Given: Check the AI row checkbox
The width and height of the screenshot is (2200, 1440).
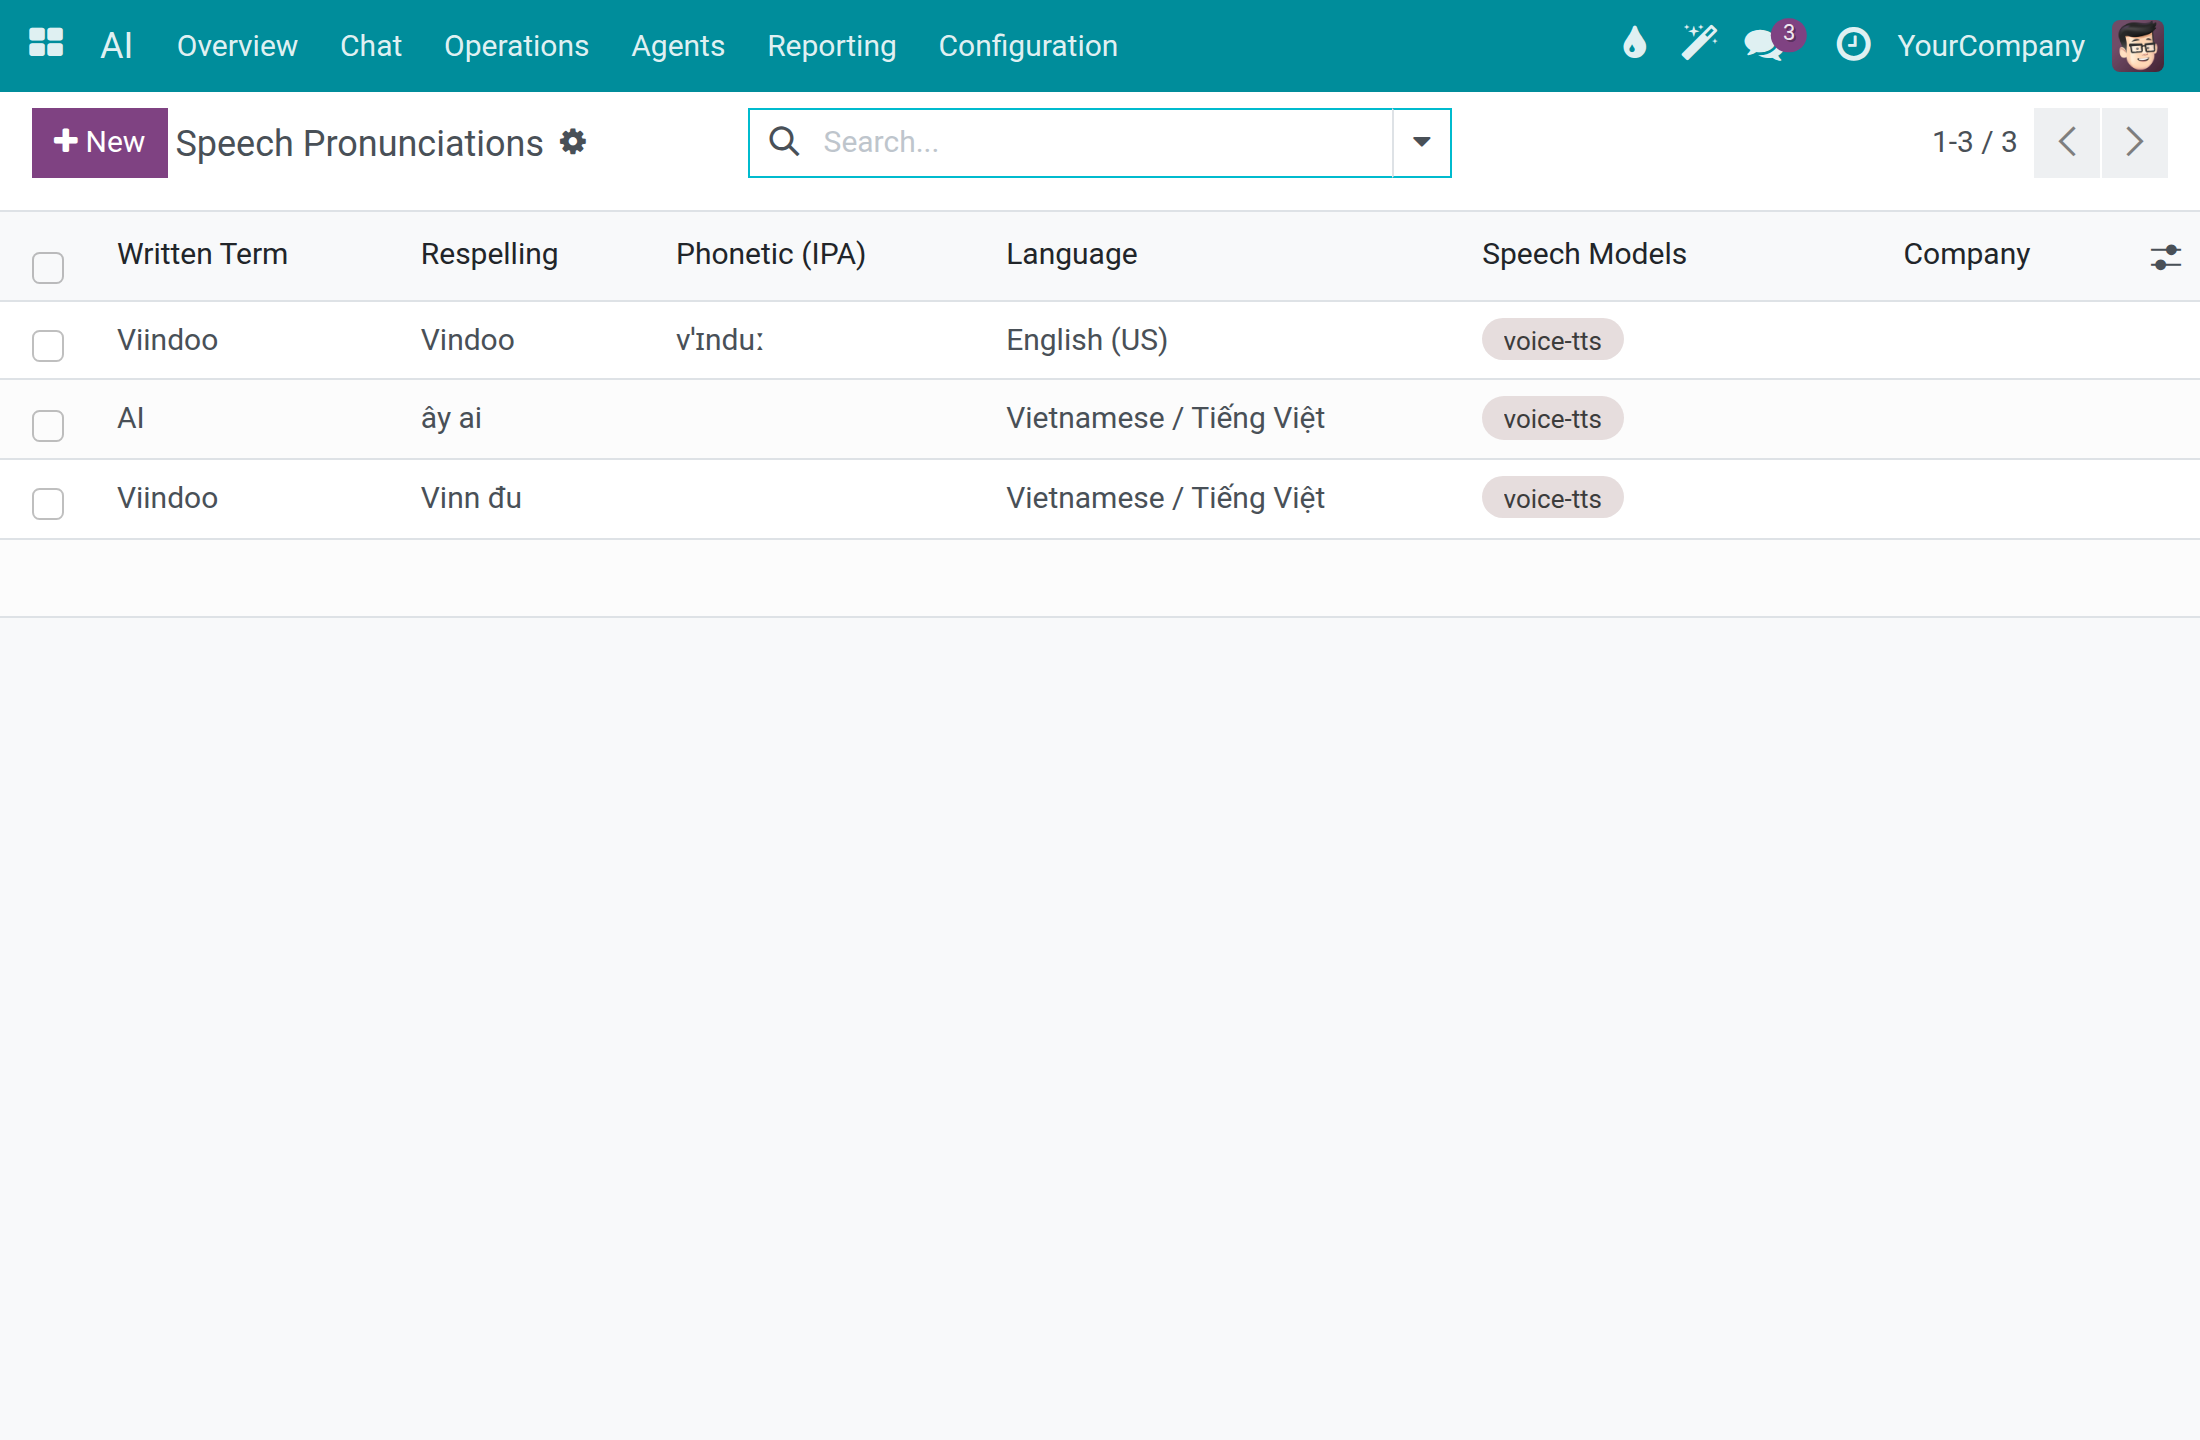Looking at the screenshot, I should tap(48, 425).
